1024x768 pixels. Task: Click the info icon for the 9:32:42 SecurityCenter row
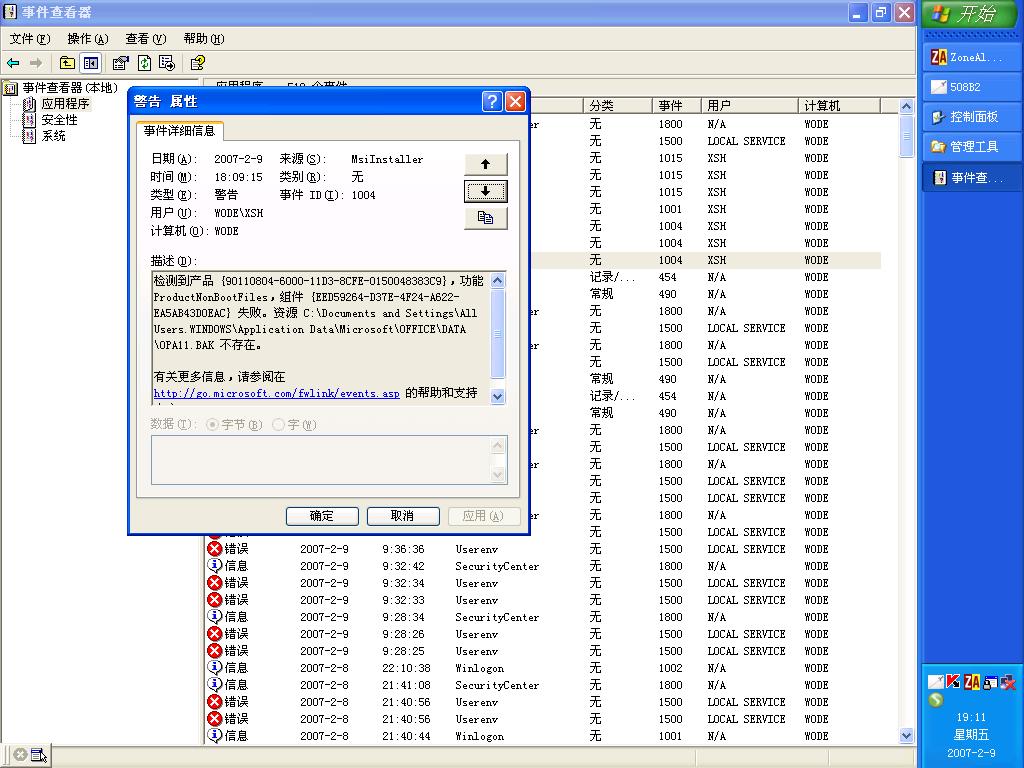[214, 566]
